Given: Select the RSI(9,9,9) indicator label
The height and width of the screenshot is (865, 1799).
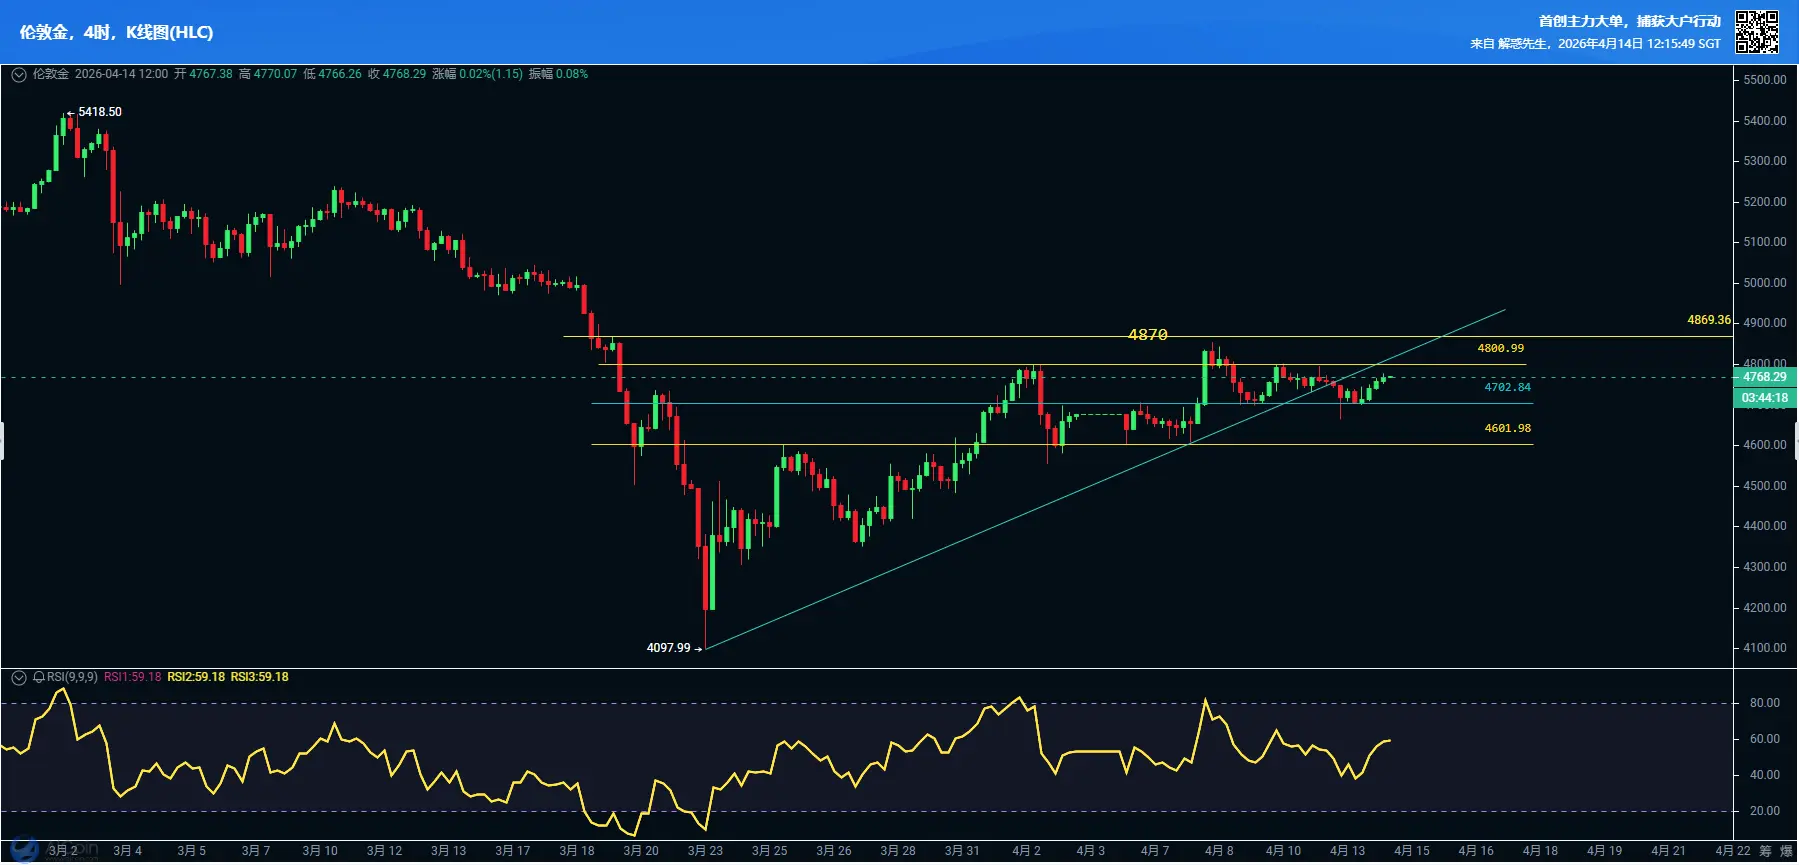Looking at the screenshot, I should click(x=72, y=677).
